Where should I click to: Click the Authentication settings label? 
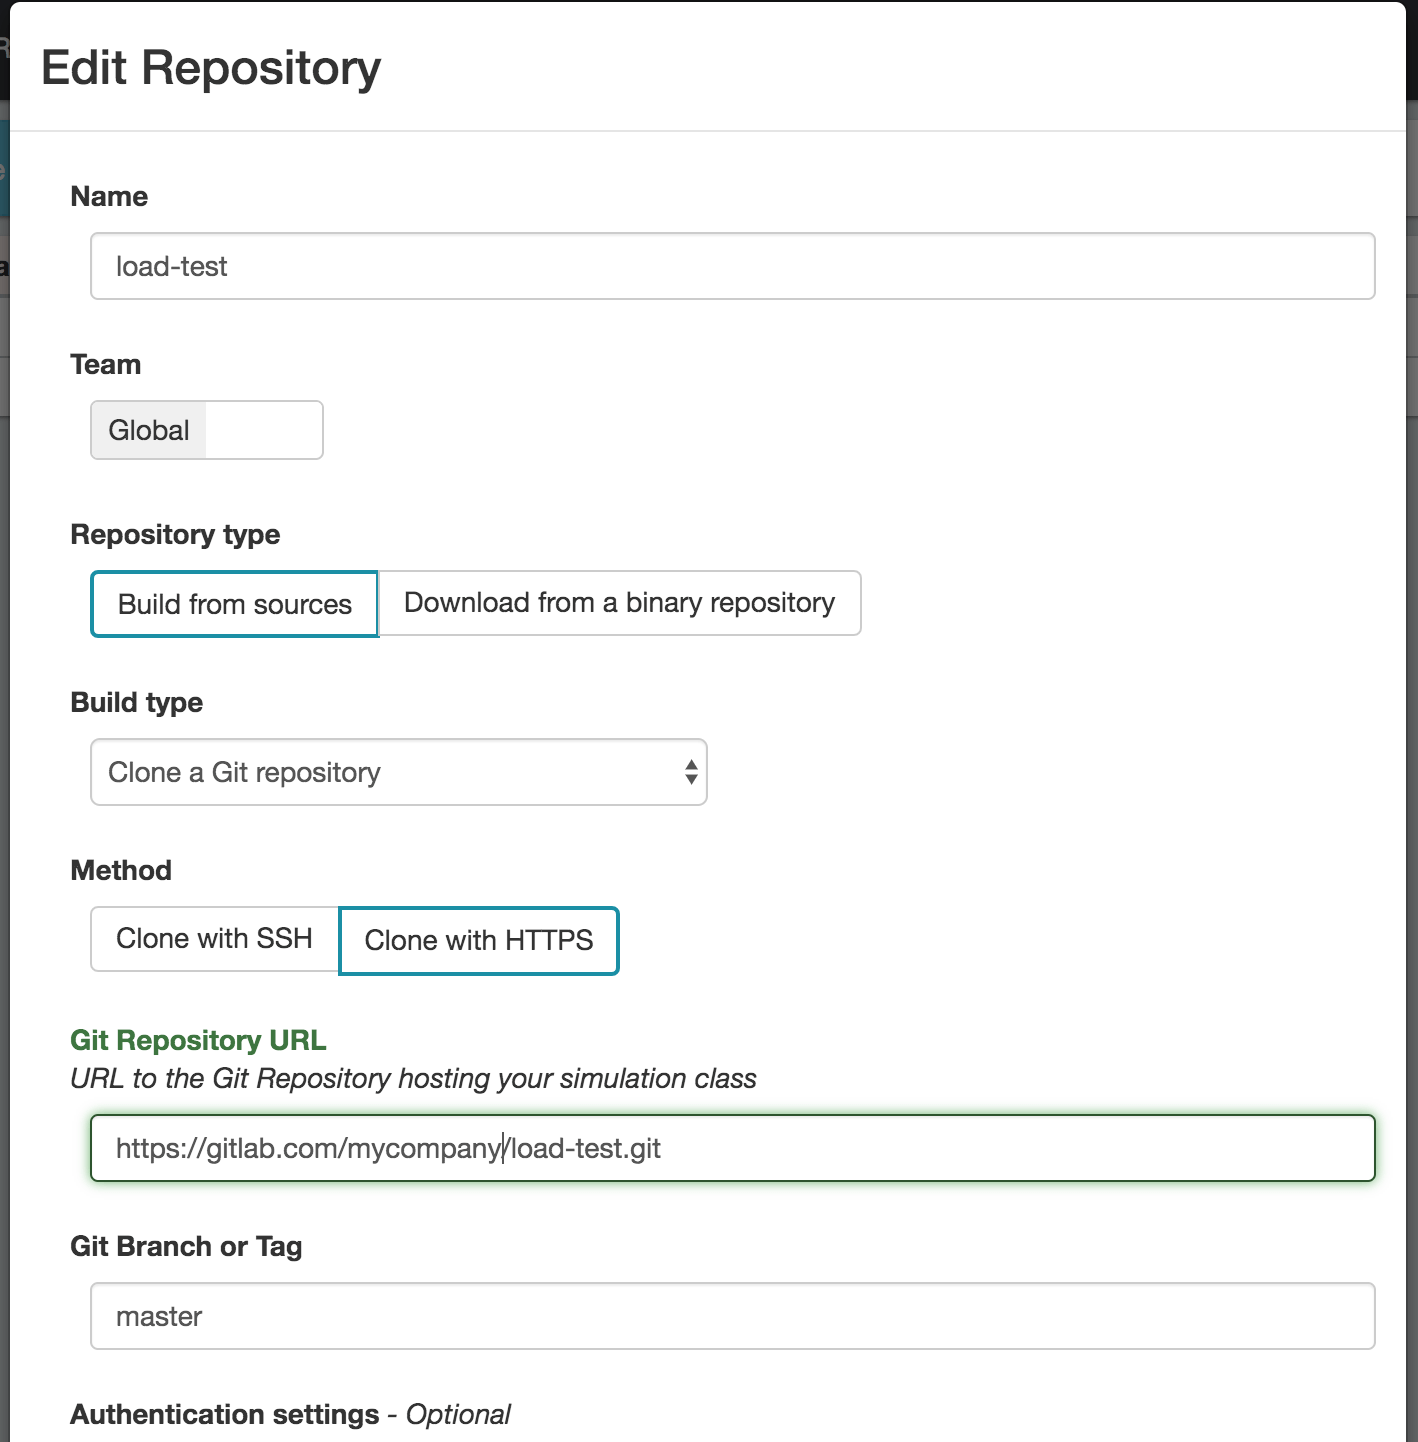[225, 1414]
